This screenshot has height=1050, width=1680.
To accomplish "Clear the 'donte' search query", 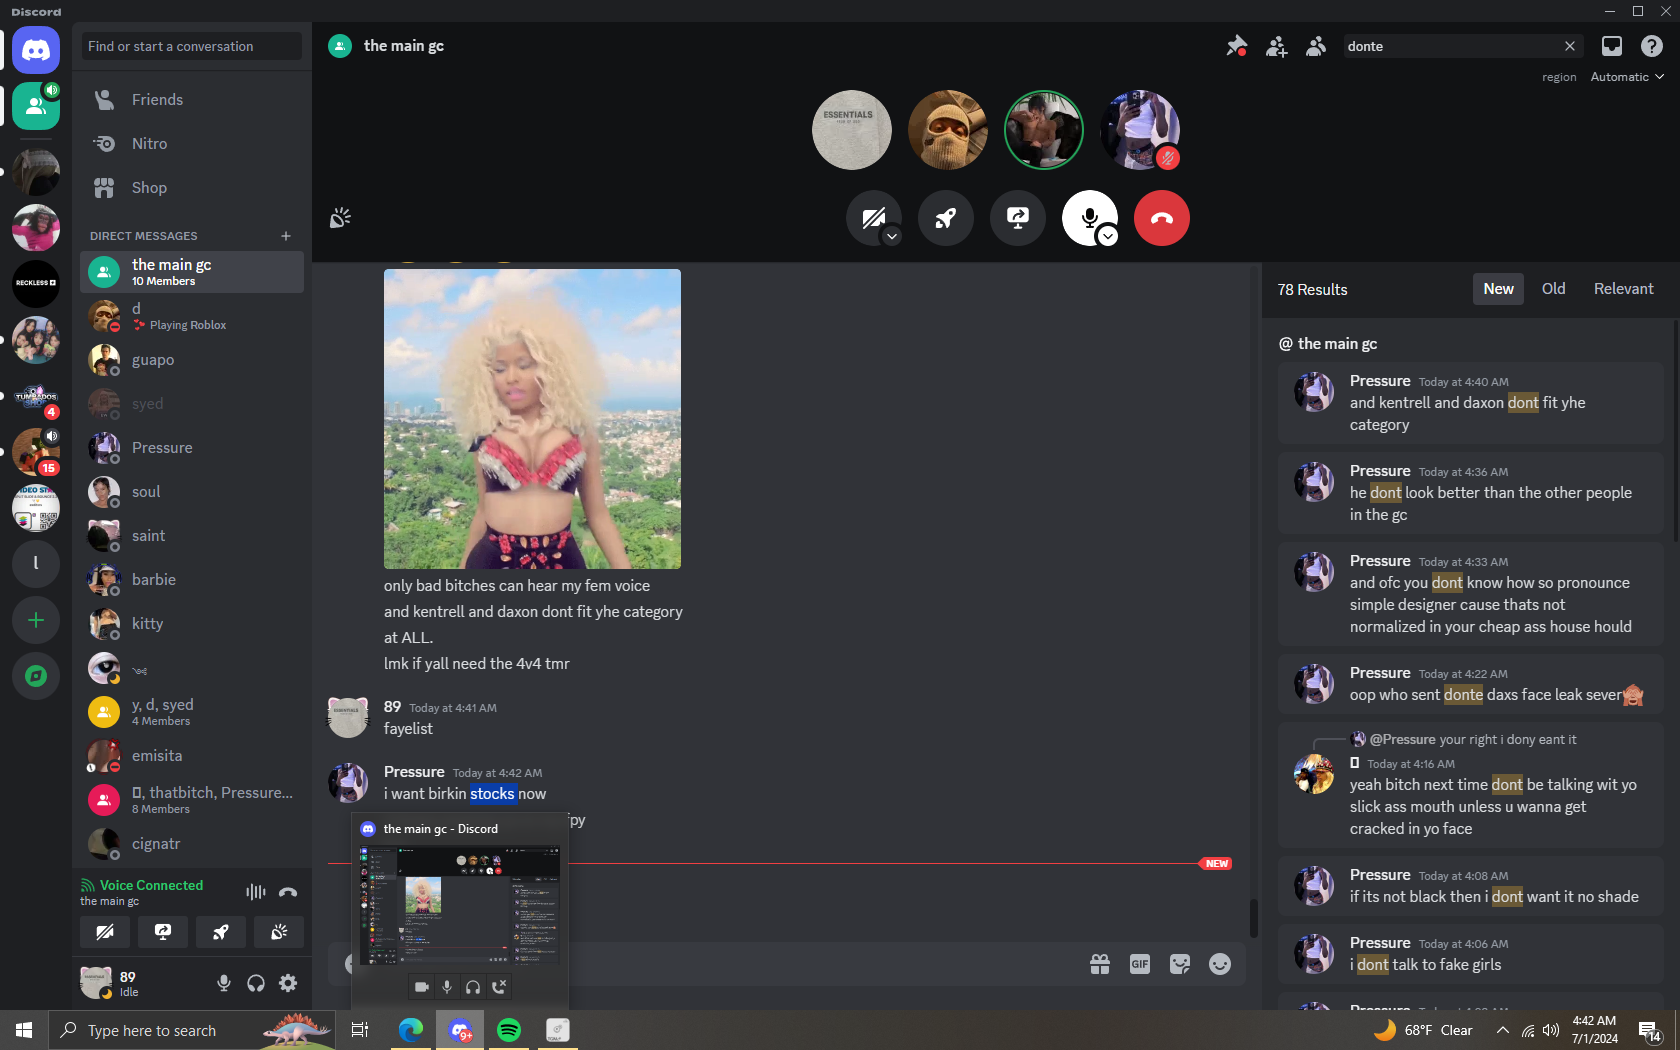I will tap(1570, 46).
